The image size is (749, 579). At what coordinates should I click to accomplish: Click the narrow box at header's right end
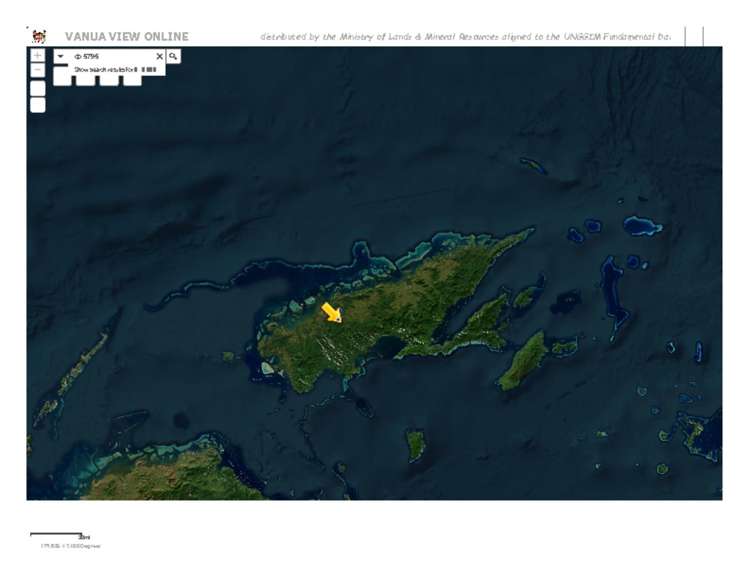[x=694, y=36]
